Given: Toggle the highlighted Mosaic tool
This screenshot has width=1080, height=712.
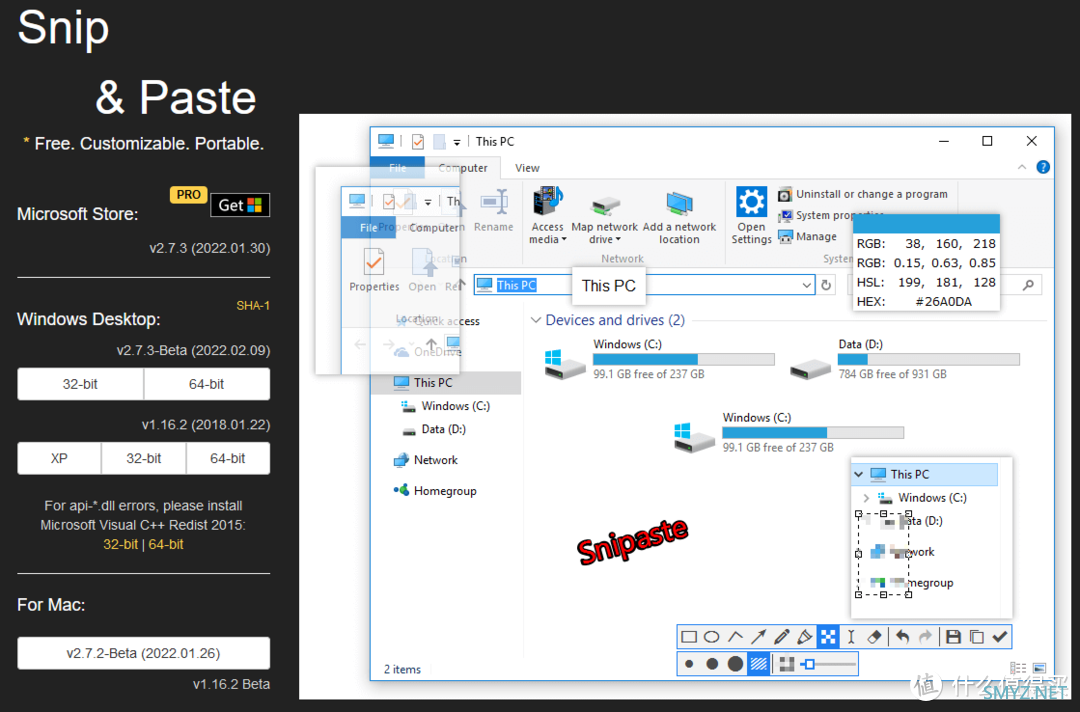Looking at the screenshot, I should pos(828,637).
